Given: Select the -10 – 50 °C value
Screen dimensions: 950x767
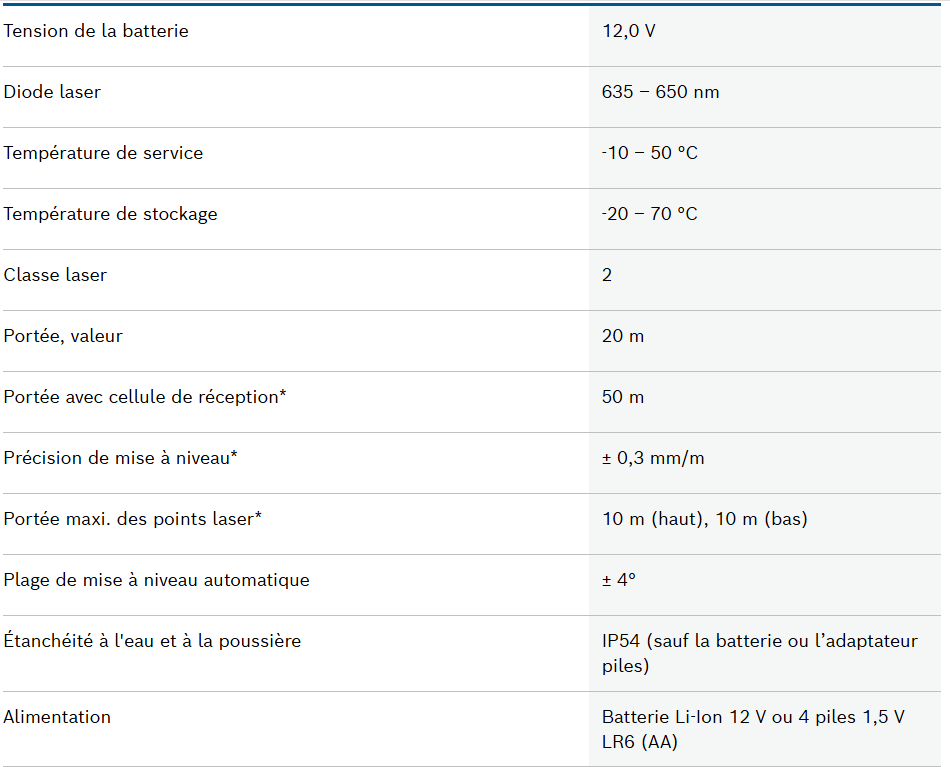Looking at the screenshot, I should coord(649,153).
